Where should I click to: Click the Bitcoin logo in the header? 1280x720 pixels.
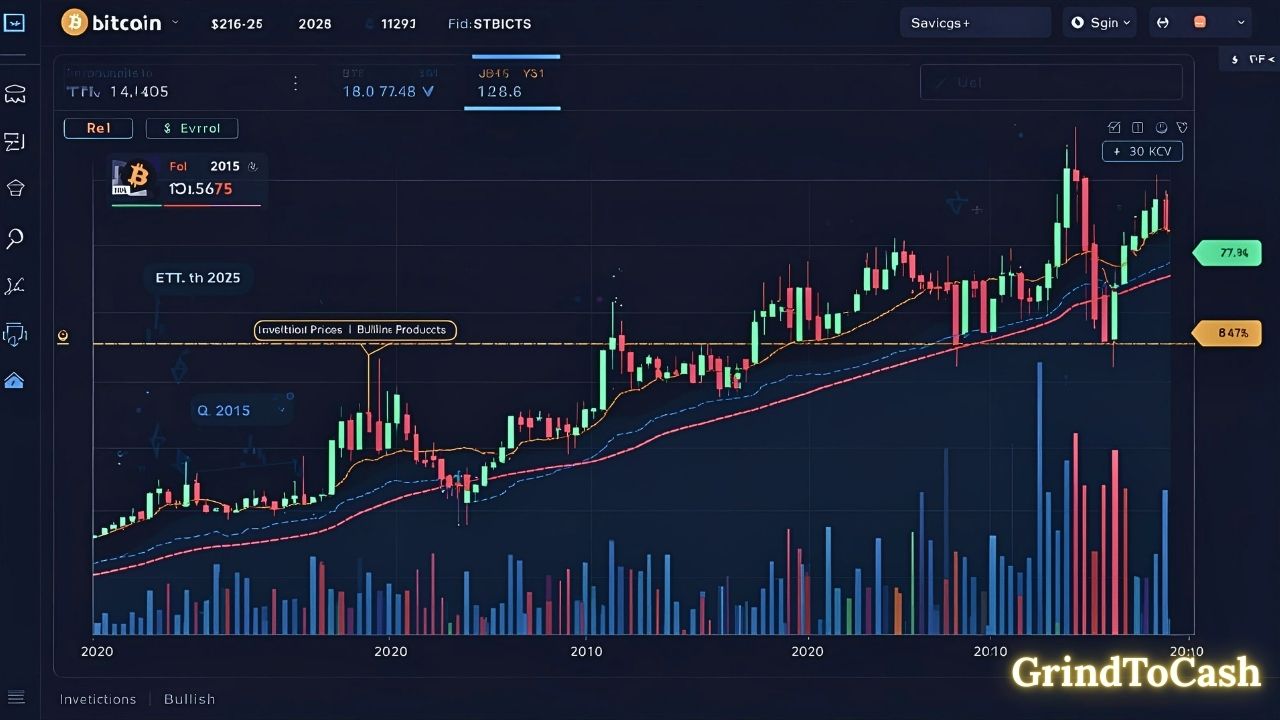(x=75, y=21)
